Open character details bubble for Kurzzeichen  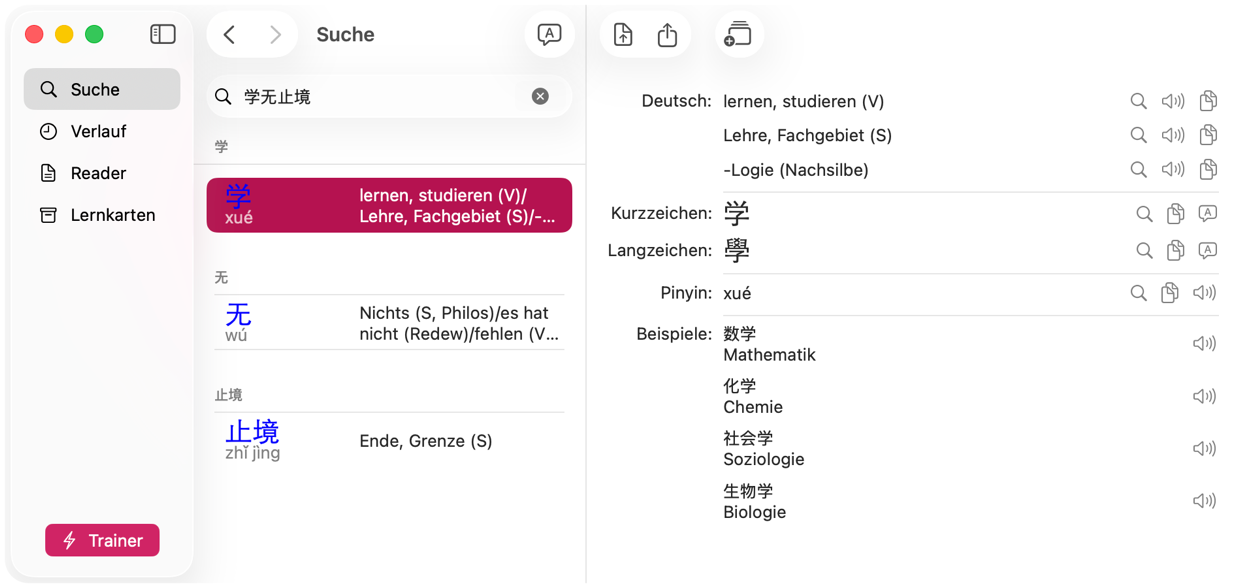point(1208,213)
